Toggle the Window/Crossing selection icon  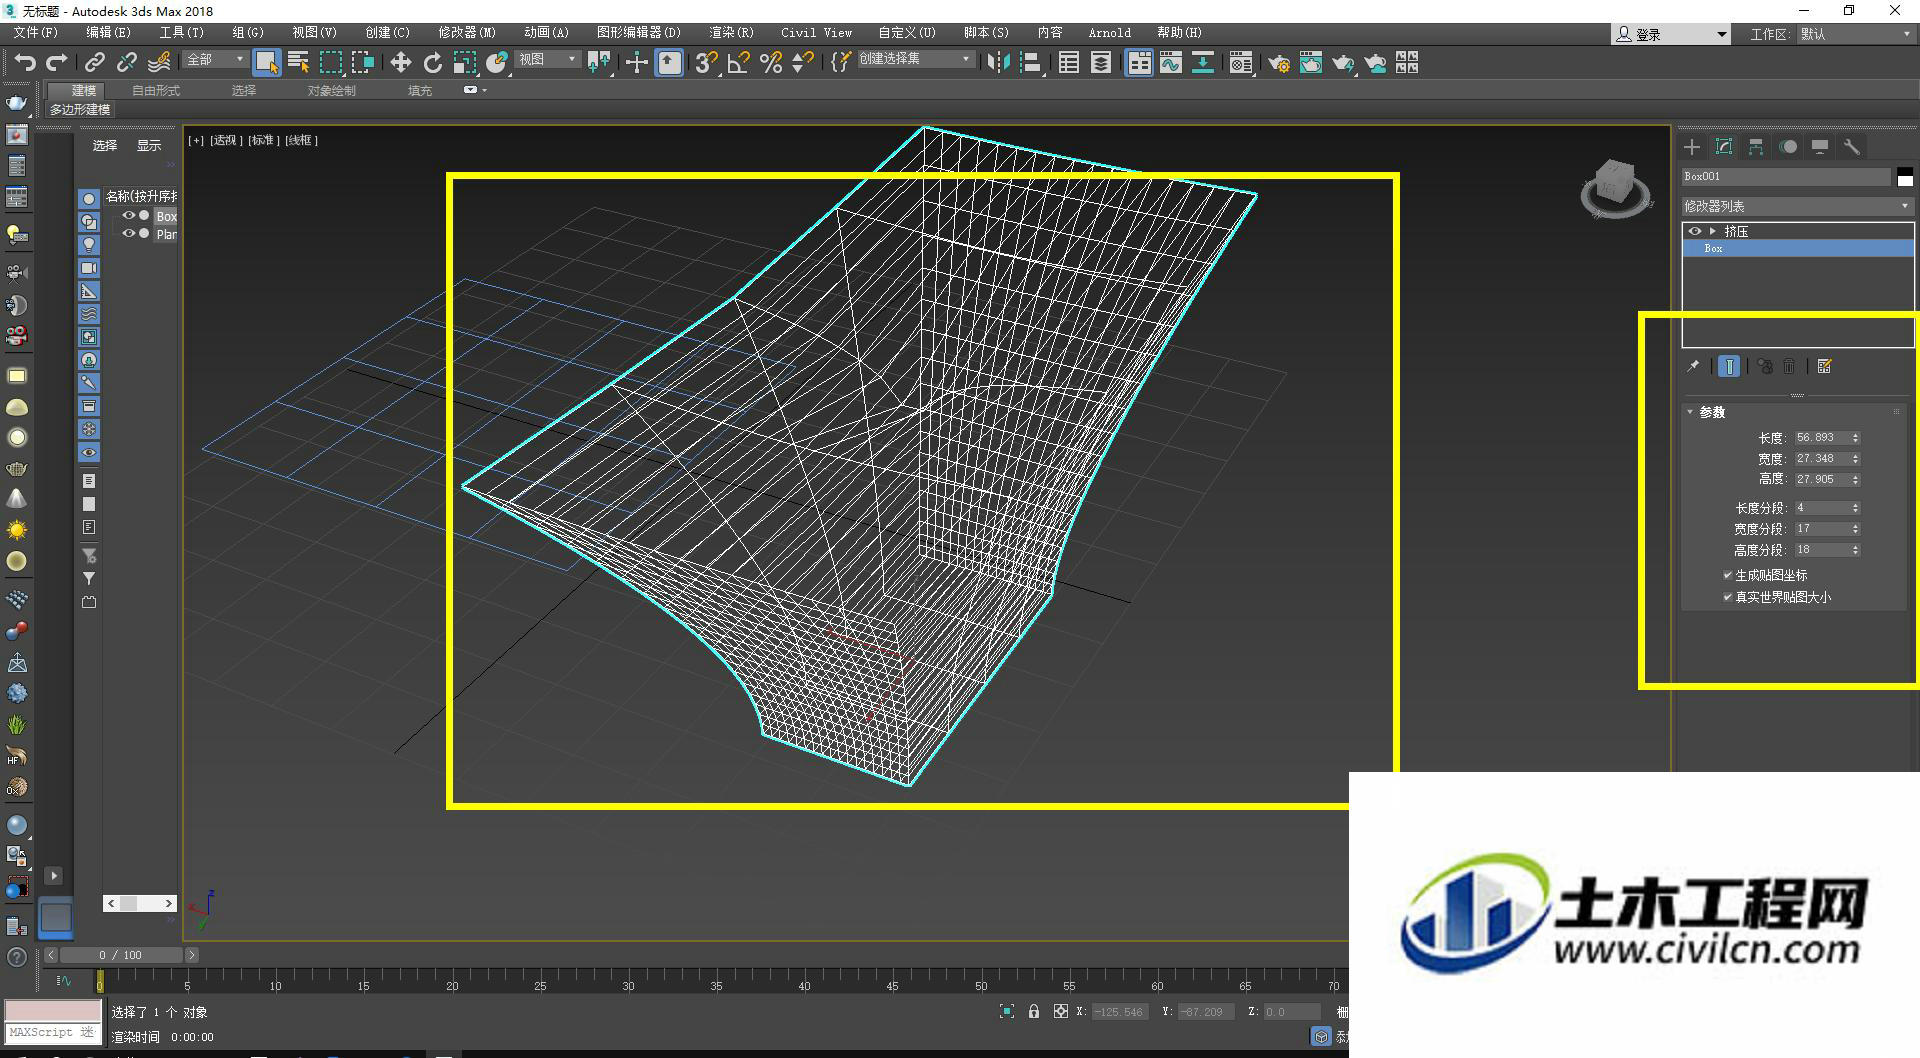click(x=363, y=63)
